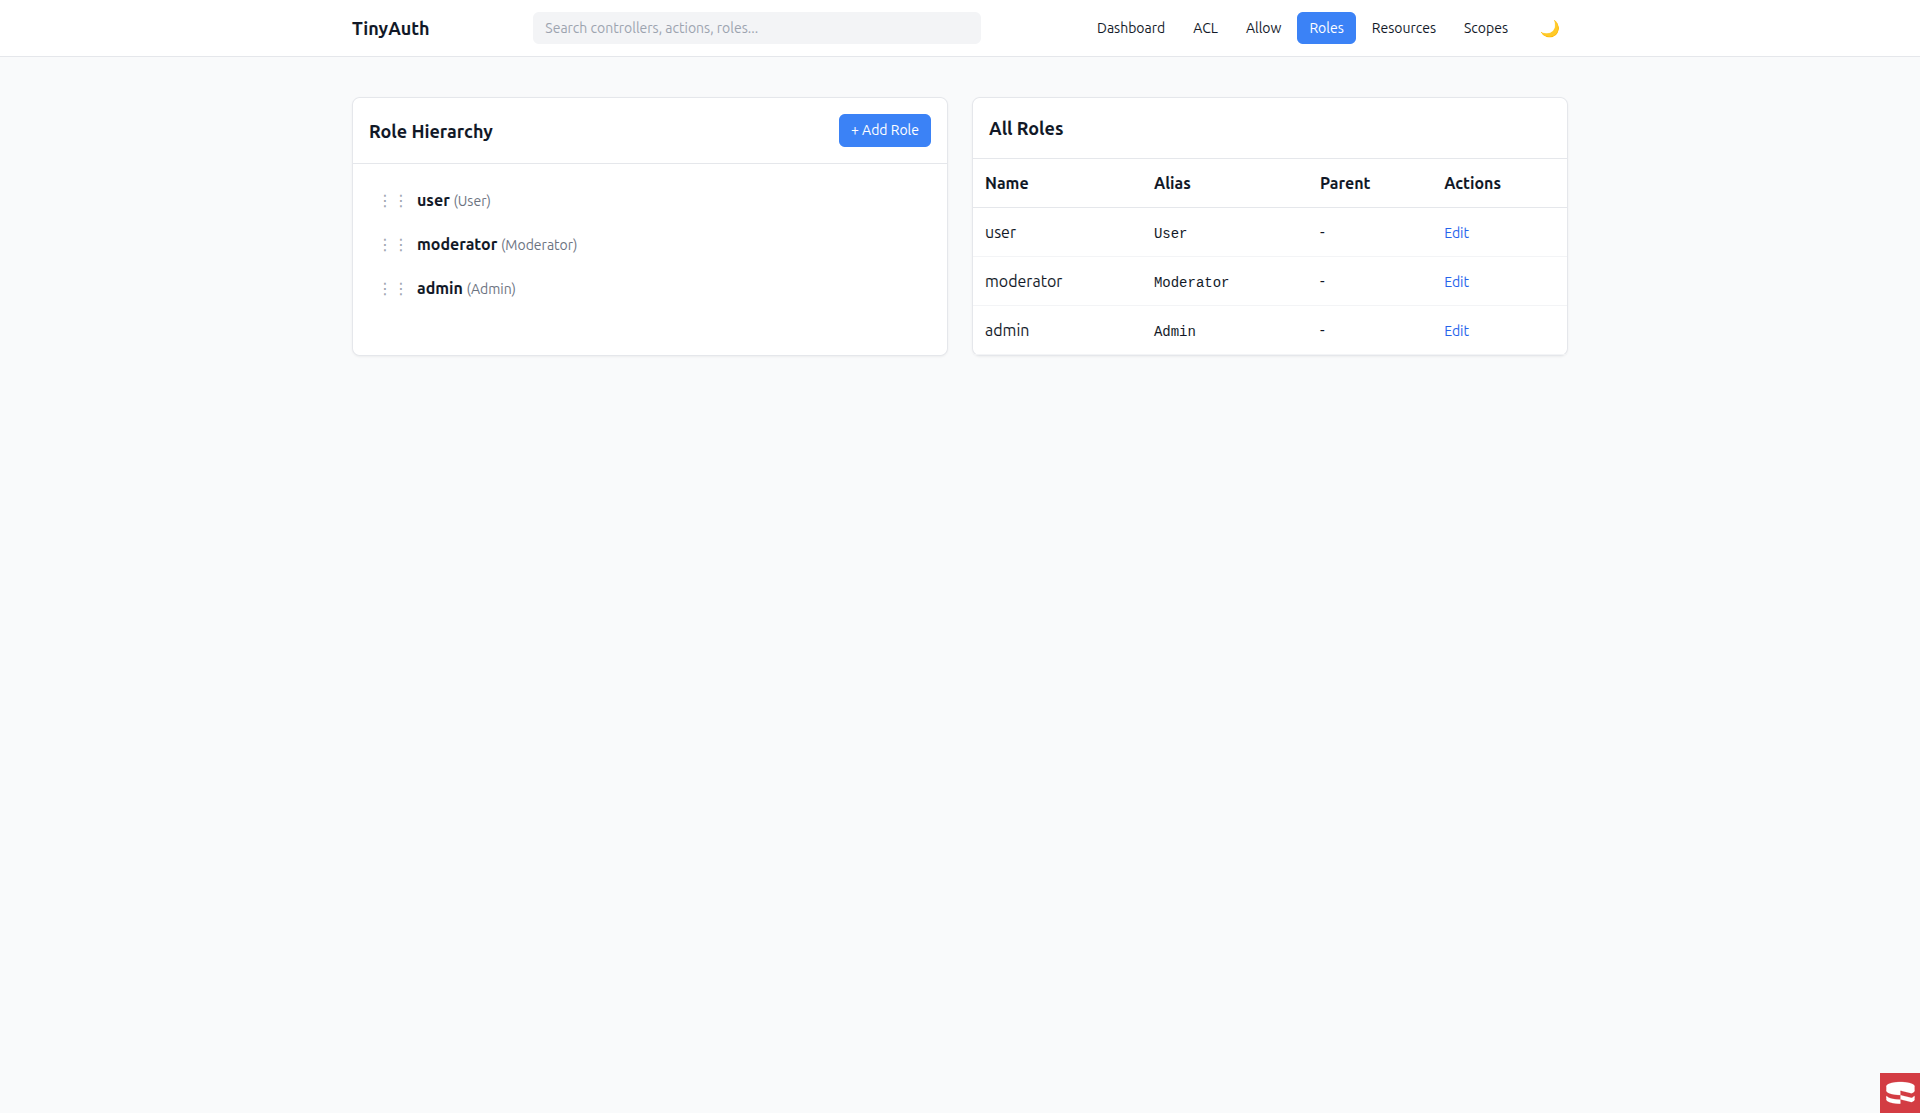
Task: Open the Resources page
Action: pyautogui.click(x=1403, y=28)
